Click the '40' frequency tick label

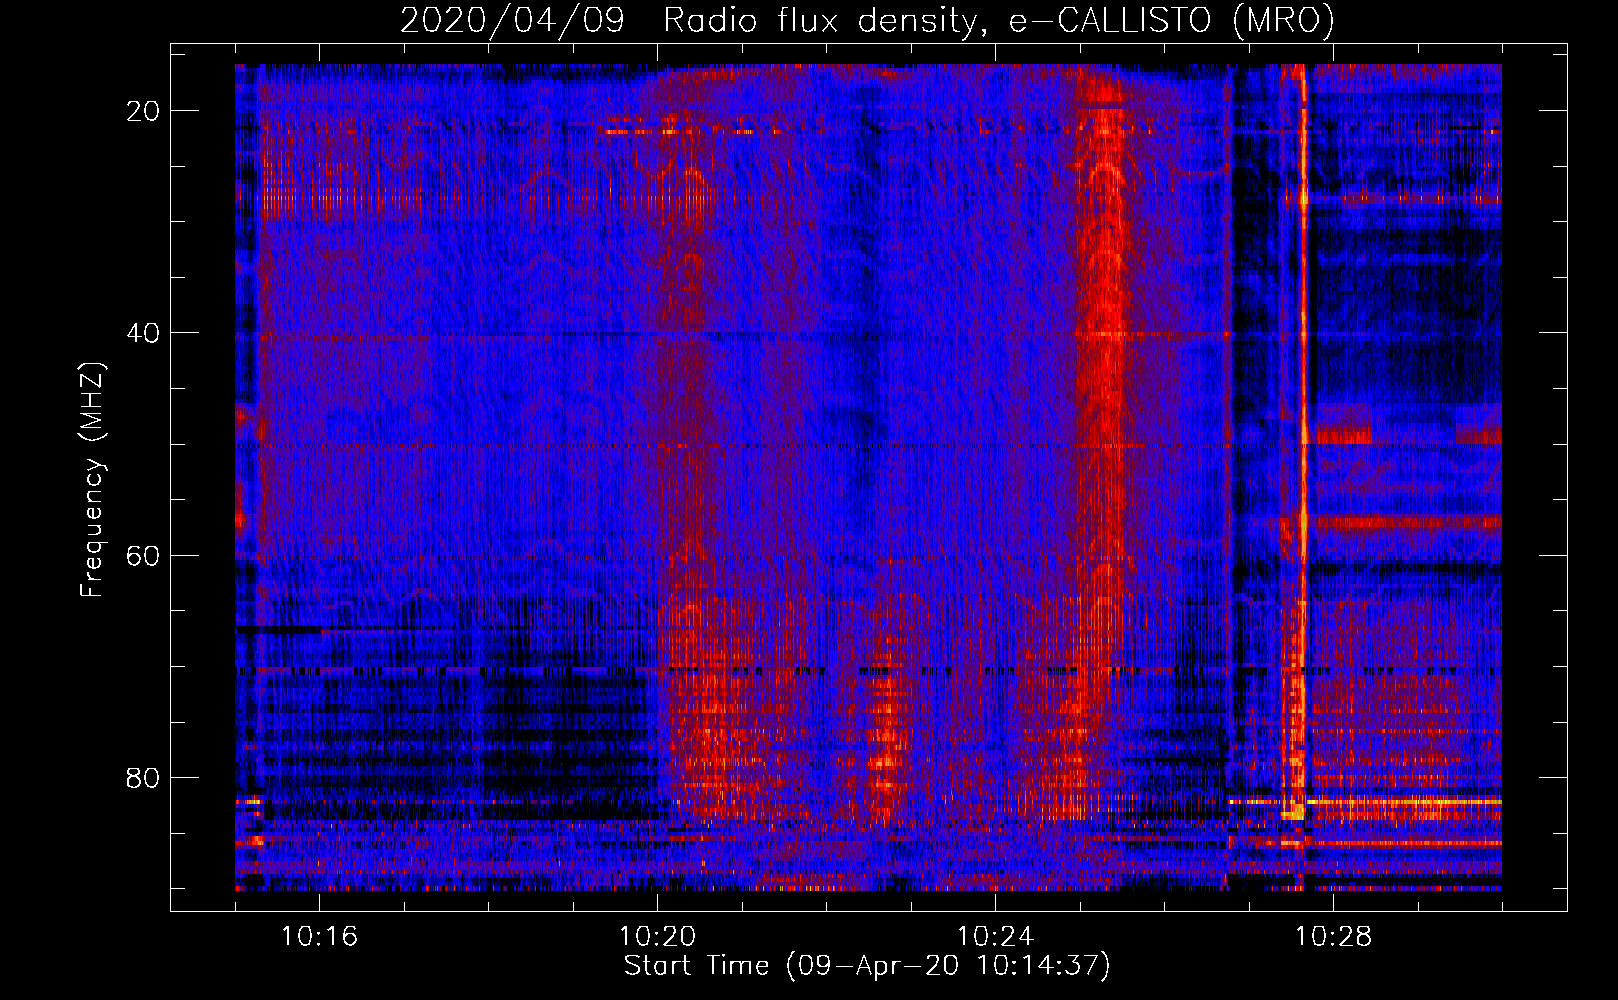point(143,333)
